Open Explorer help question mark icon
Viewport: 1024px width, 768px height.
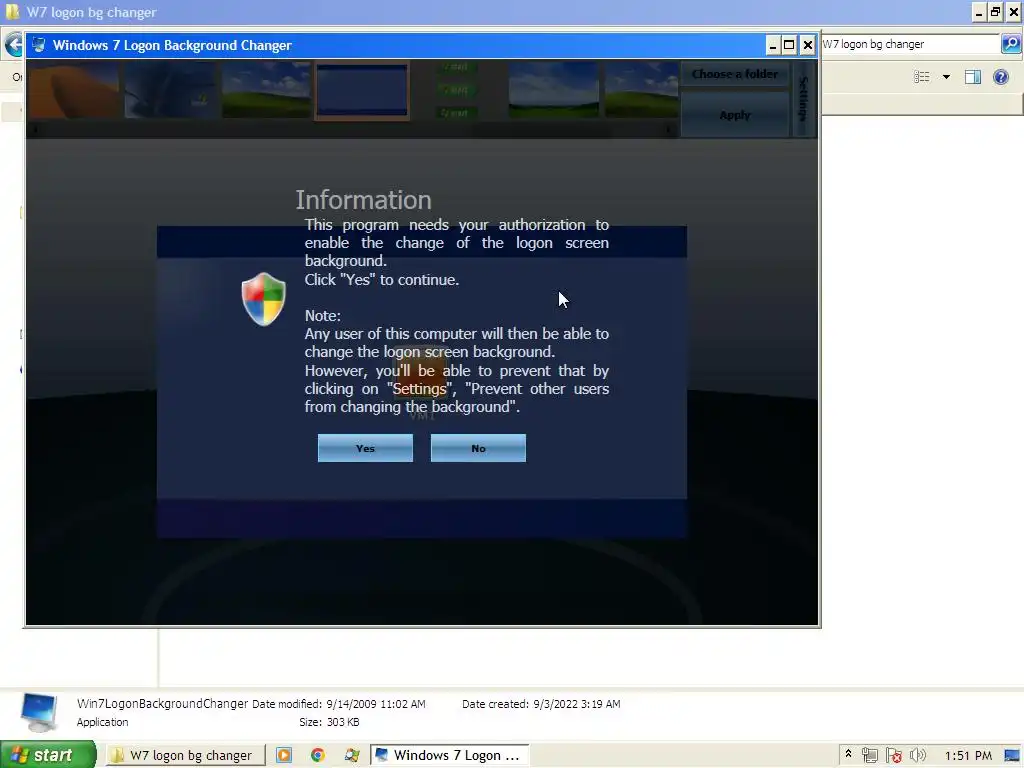point(1000,77)
